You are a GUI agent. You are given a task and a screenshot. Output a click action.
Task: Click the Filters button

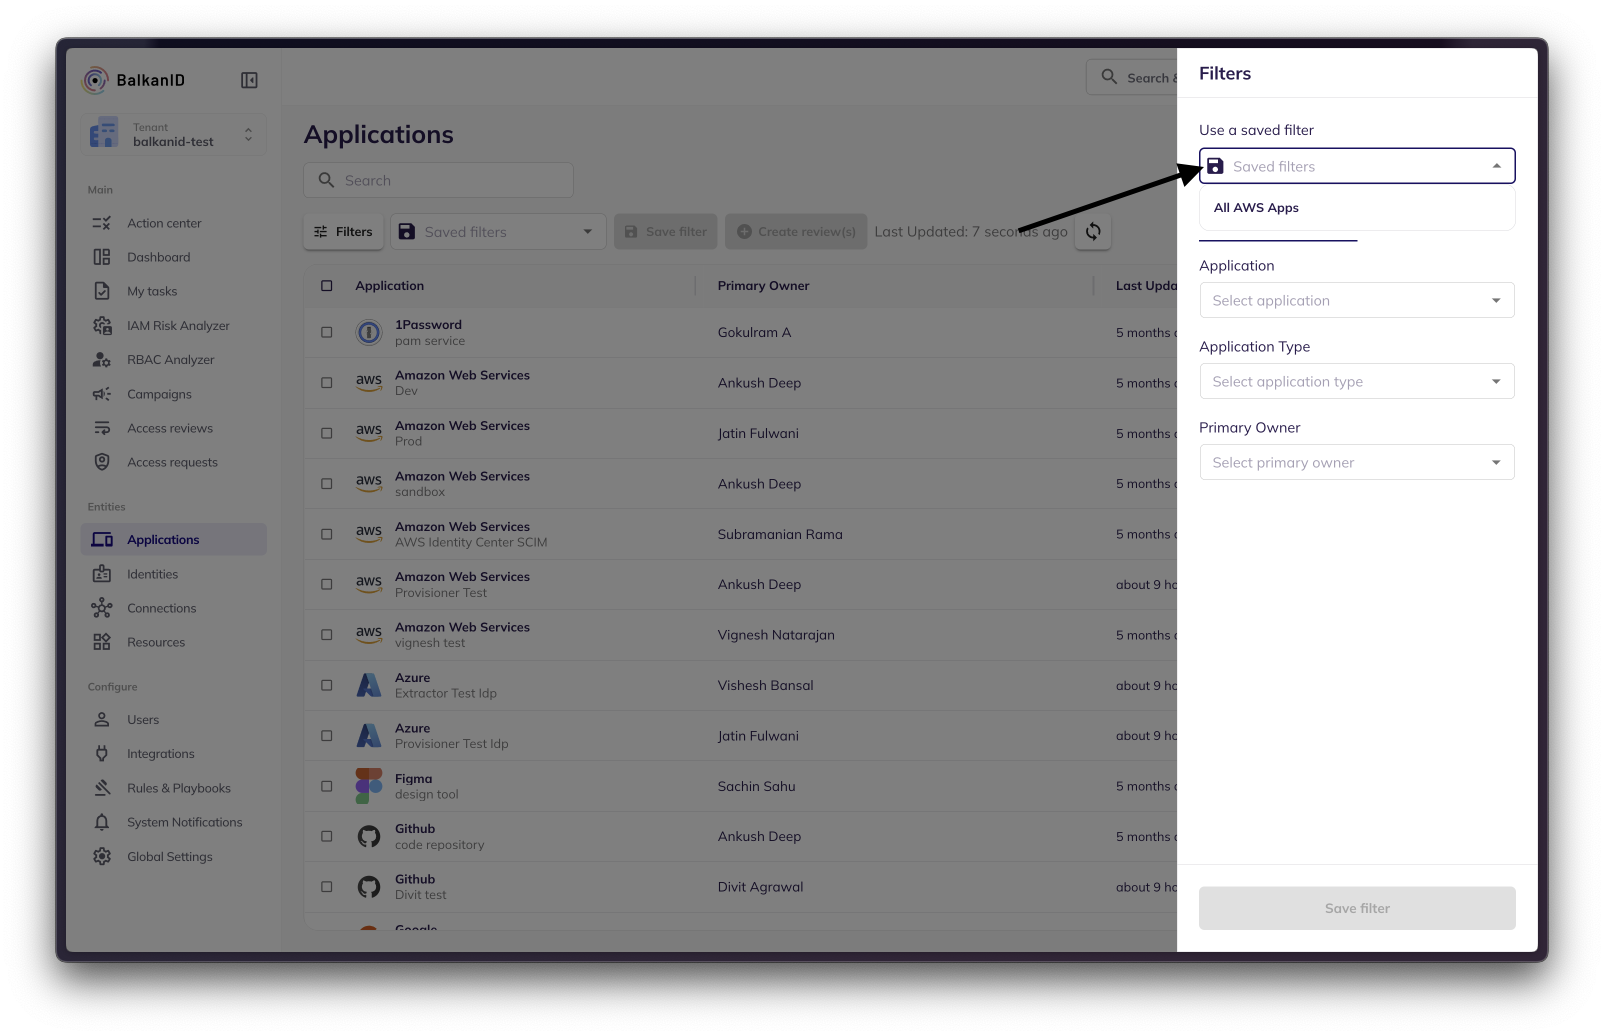343,232
